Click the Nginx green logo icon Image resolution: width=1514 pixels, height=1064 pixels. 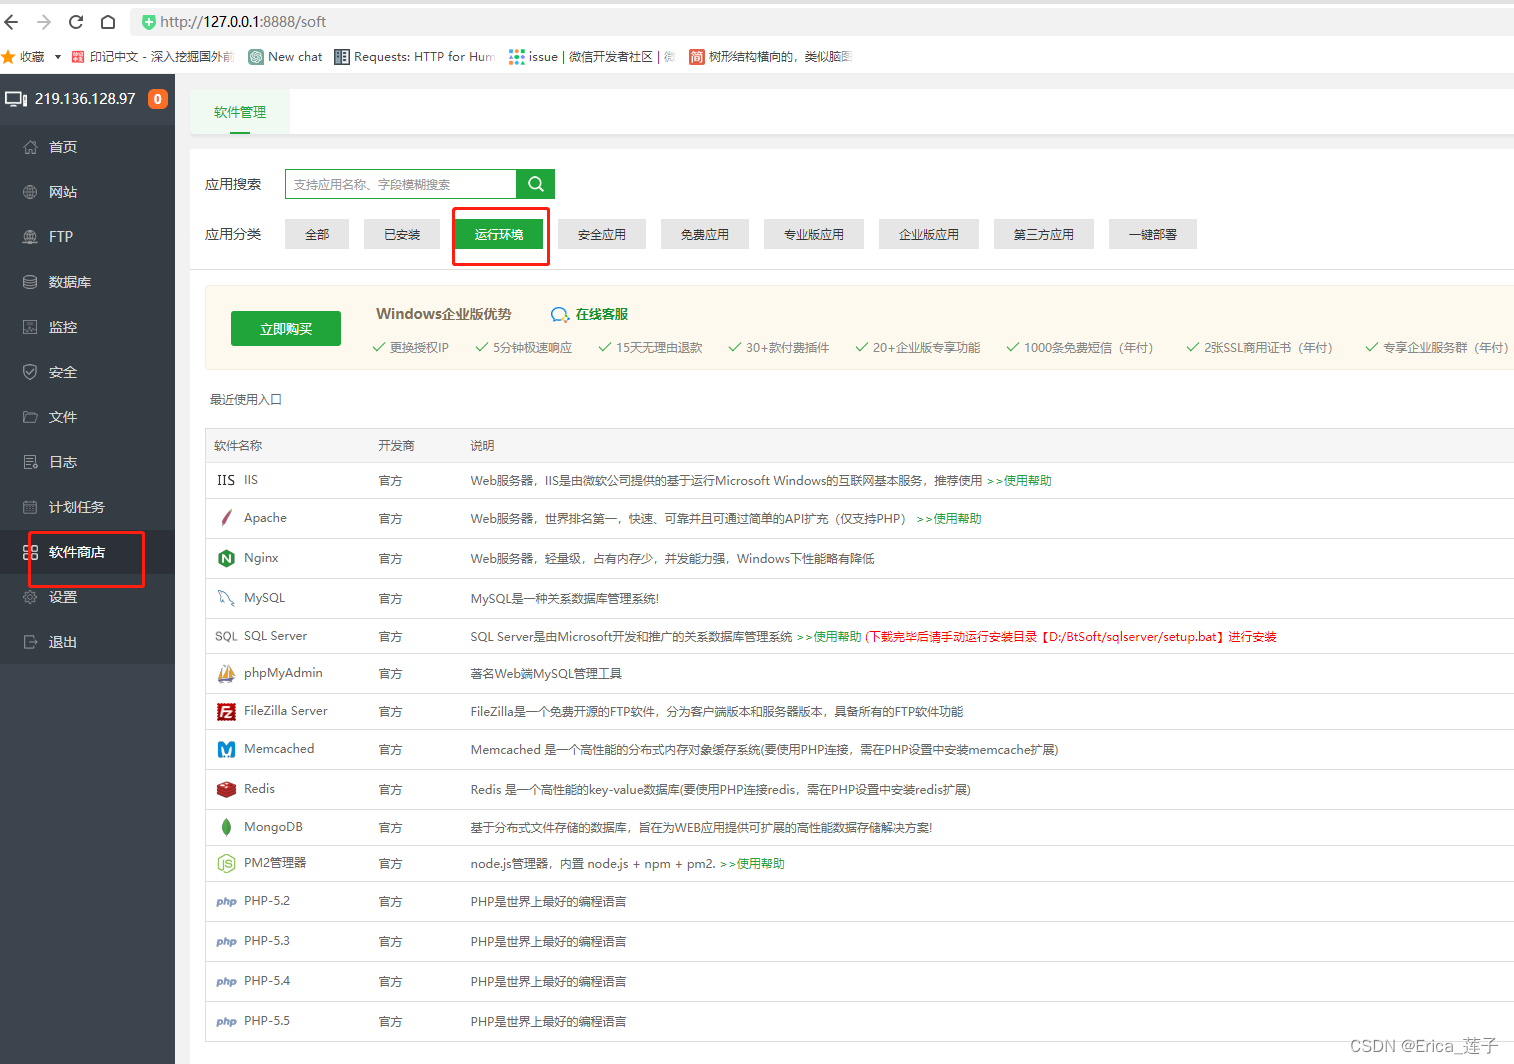(226, 558)
